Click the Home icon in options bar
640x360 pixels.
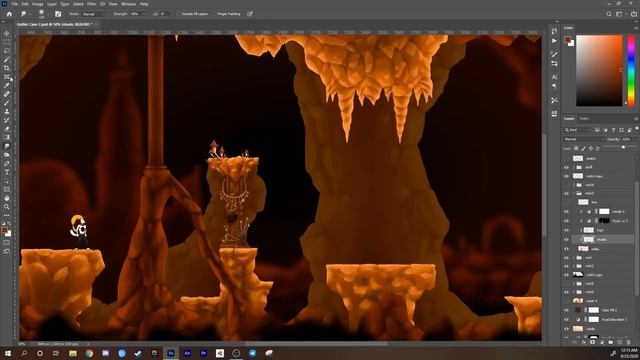9,14
